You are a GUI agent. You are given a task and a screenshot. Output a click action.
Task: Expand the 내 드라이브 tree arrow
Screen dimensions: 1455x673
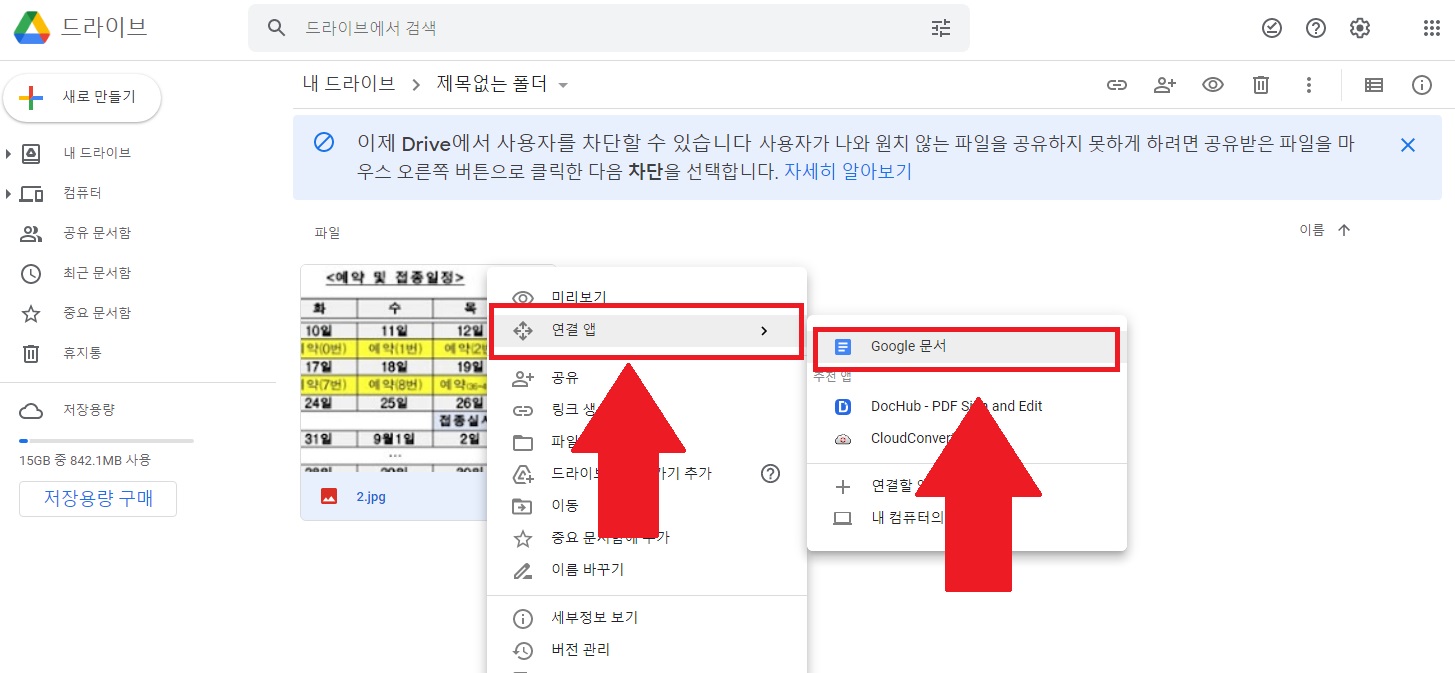click(x=8, y=153)
